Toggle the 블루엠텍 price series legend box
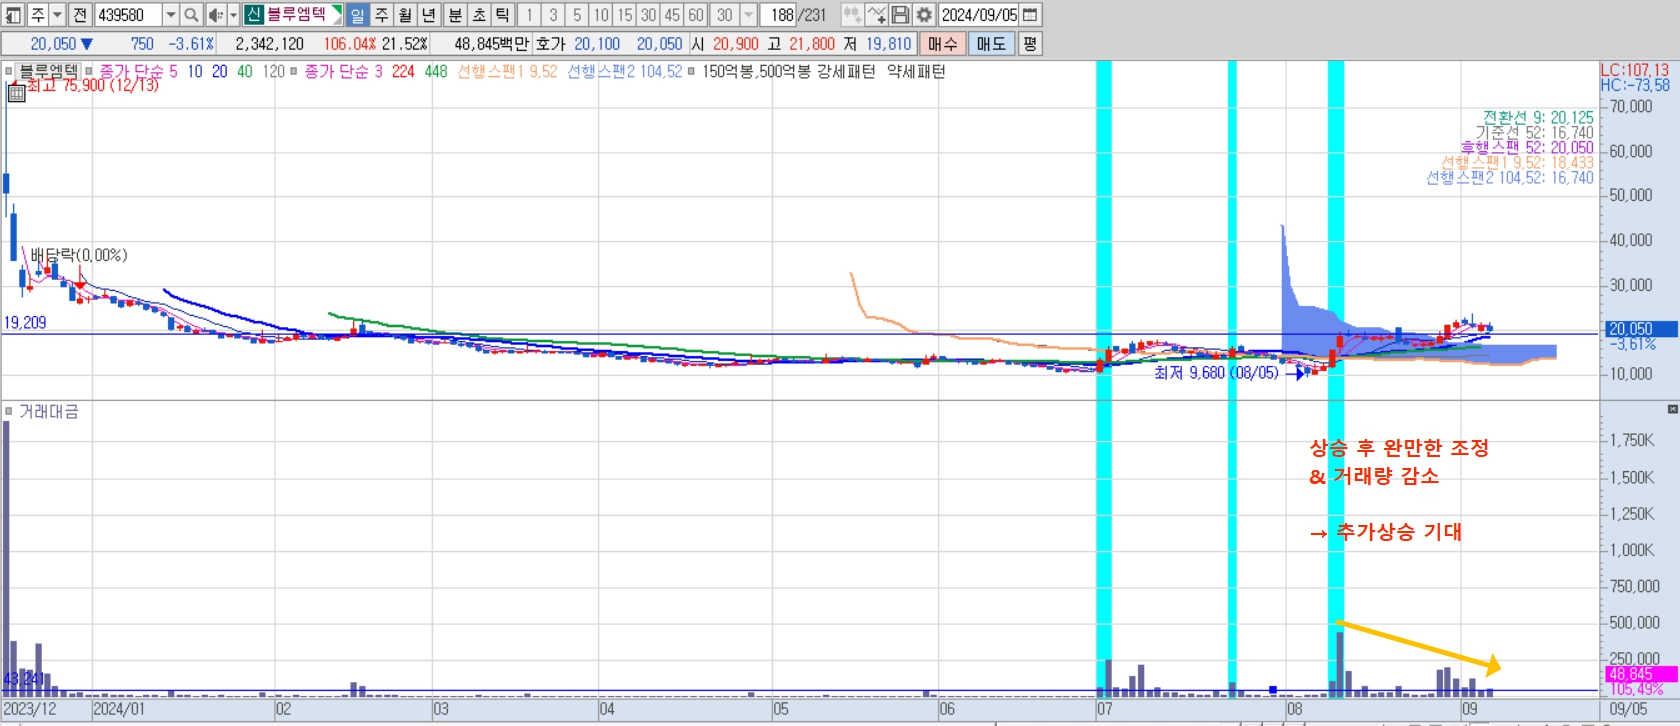The width and height of the screenshot is (1680, 726). coord(9,71)
